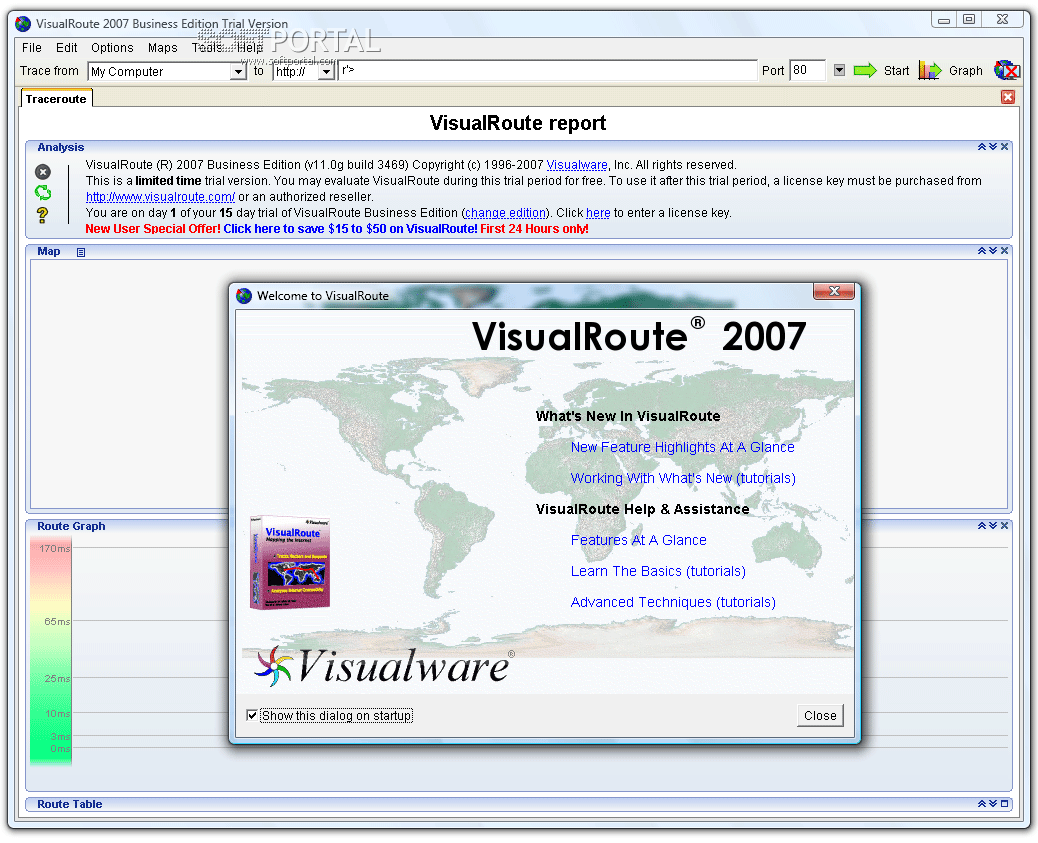
Task: Open Learn The Basics tutorials link
Action: pos(658,571)
